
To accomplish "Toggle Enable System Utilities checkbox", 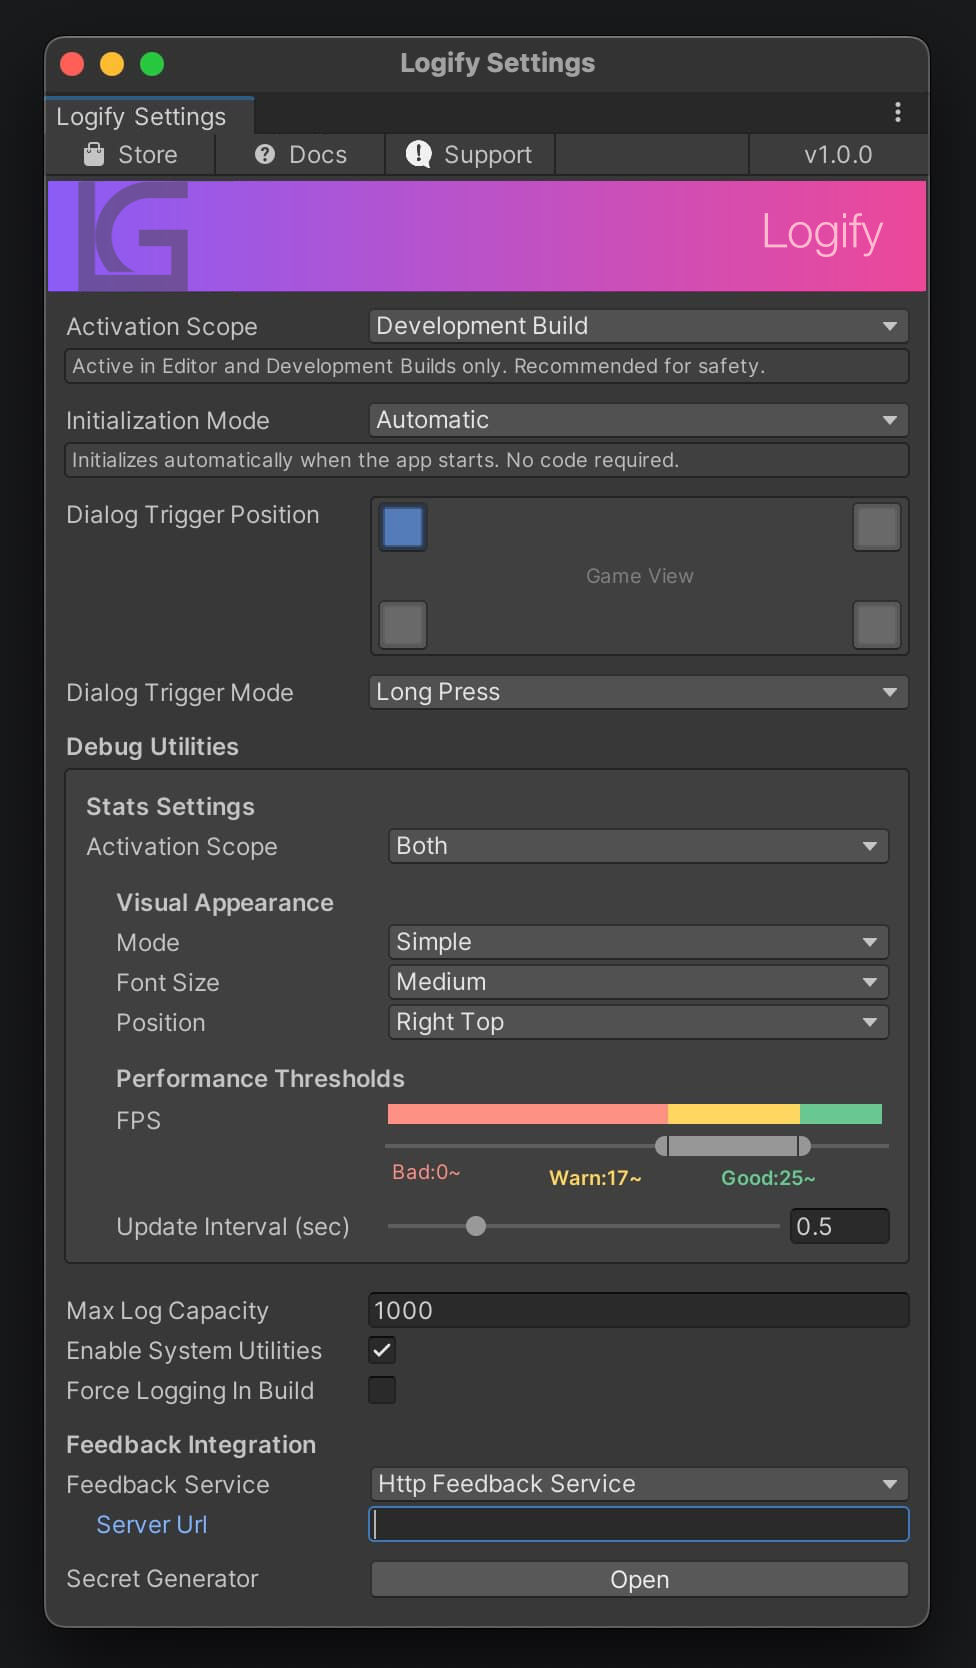I will point(382,1350).
